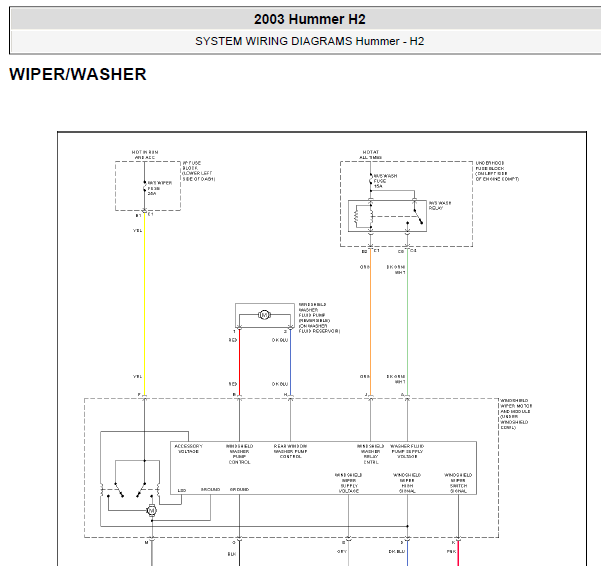Click the washer fluid pump motor symbol
Screen dimensions: 601x566
click(x=264, y=315)
